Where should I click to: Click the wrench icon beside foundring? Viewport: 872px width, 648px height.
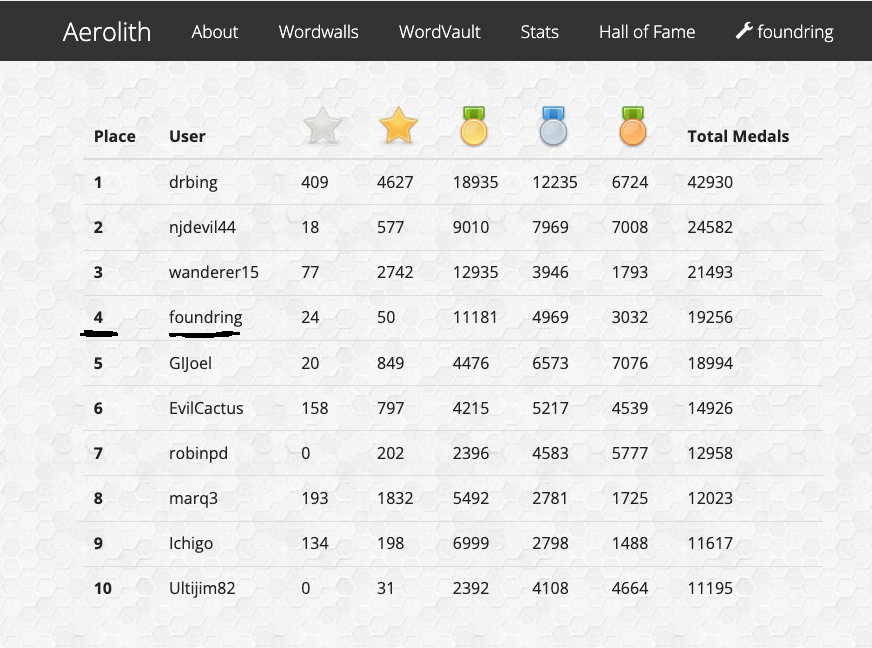(x=744, y=31)
